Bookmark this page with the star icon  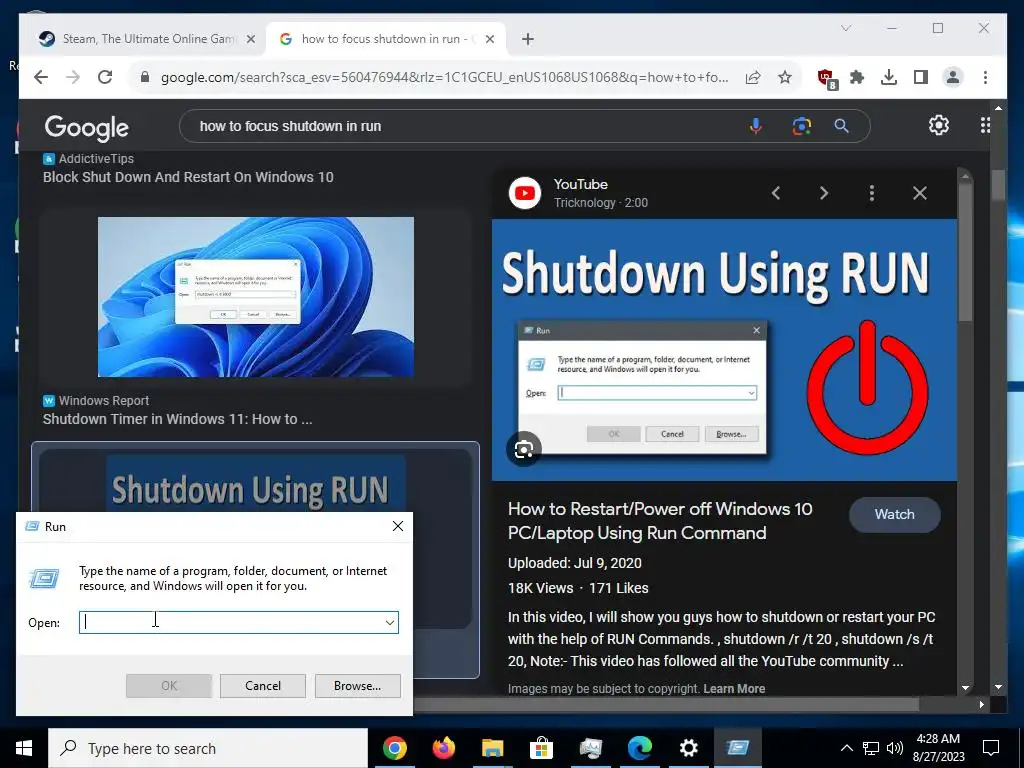pos(785,77)
